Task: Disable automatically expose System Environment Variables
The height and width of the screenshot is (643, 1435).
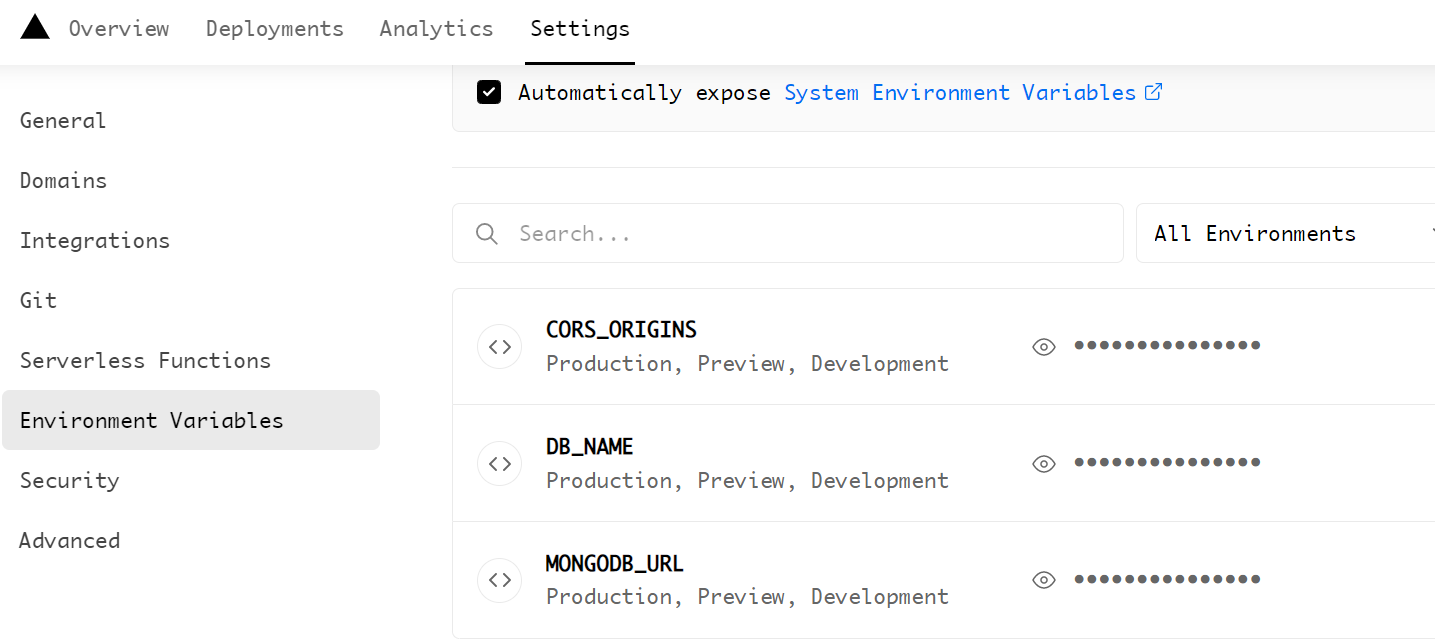Action: pyautogui.click(x=488, y=91)
